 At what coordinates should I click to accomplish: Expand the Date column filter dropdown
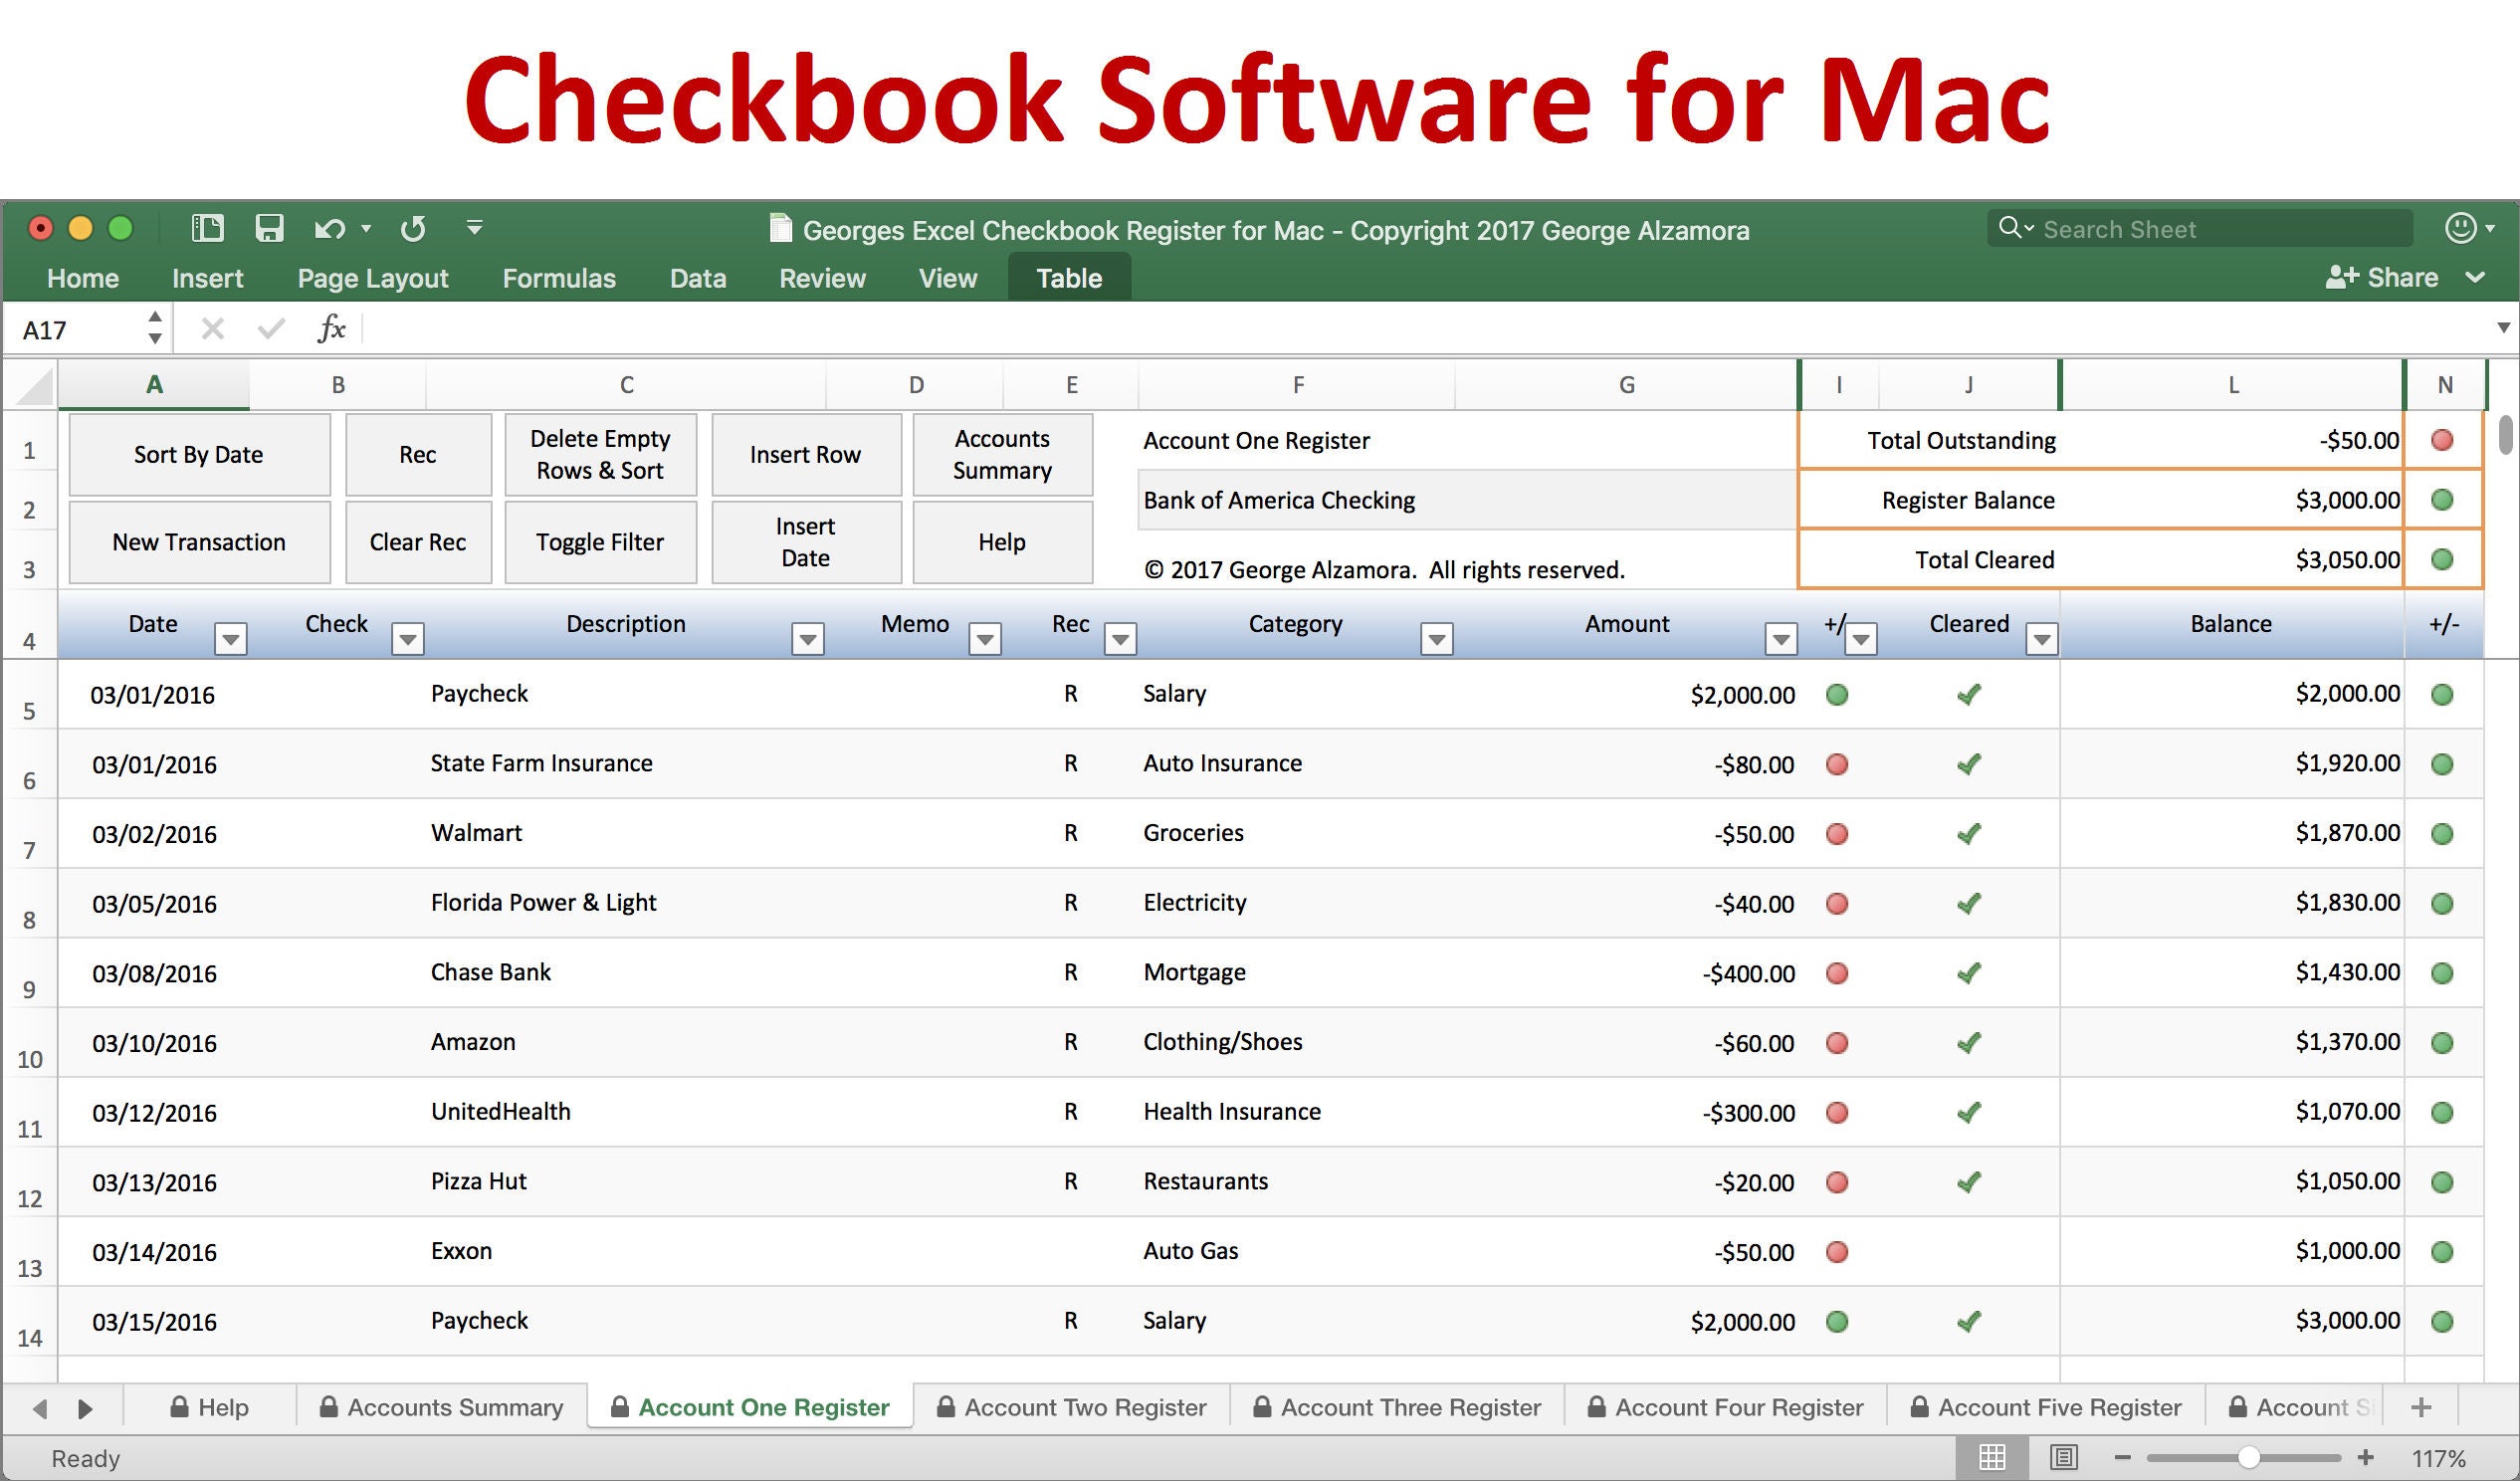pos(227,631)
